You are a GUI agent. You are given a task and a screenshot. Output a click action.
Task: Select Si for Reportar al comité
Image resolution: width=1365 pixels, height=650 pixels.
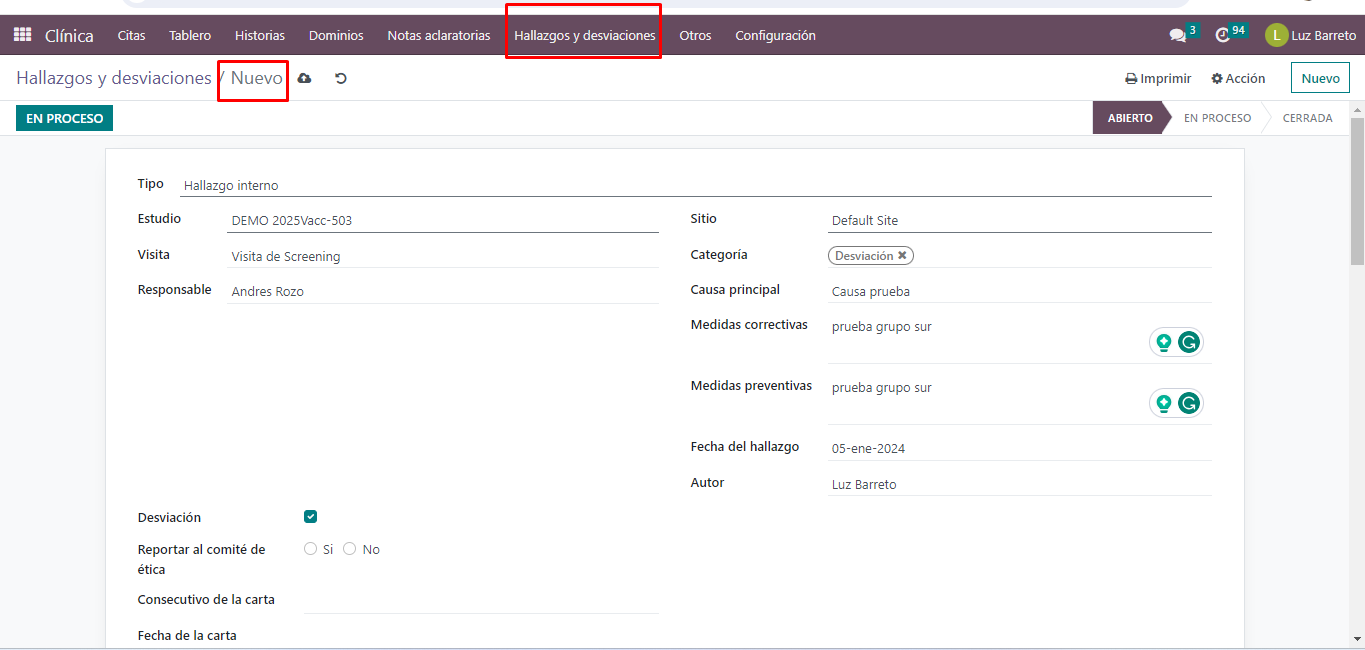click(x=310, y=549)
